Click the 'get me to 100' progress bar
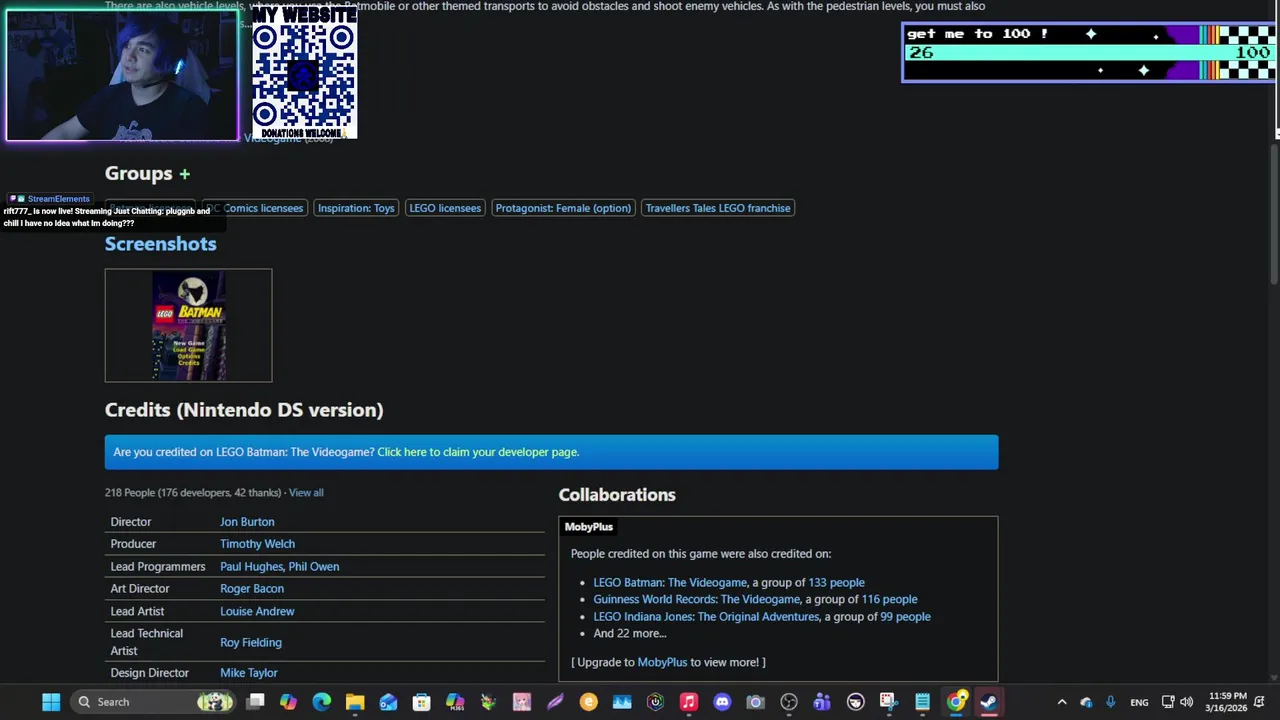Screen dimensions: 1280x720 coord(1088,53)
